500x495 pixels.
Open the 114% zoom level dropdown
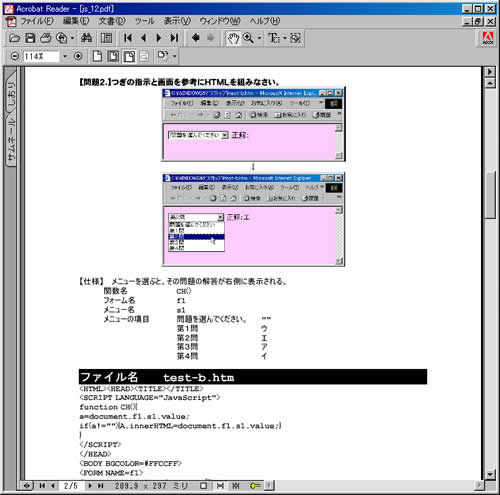pyautogui.click(x=65, y=56)
